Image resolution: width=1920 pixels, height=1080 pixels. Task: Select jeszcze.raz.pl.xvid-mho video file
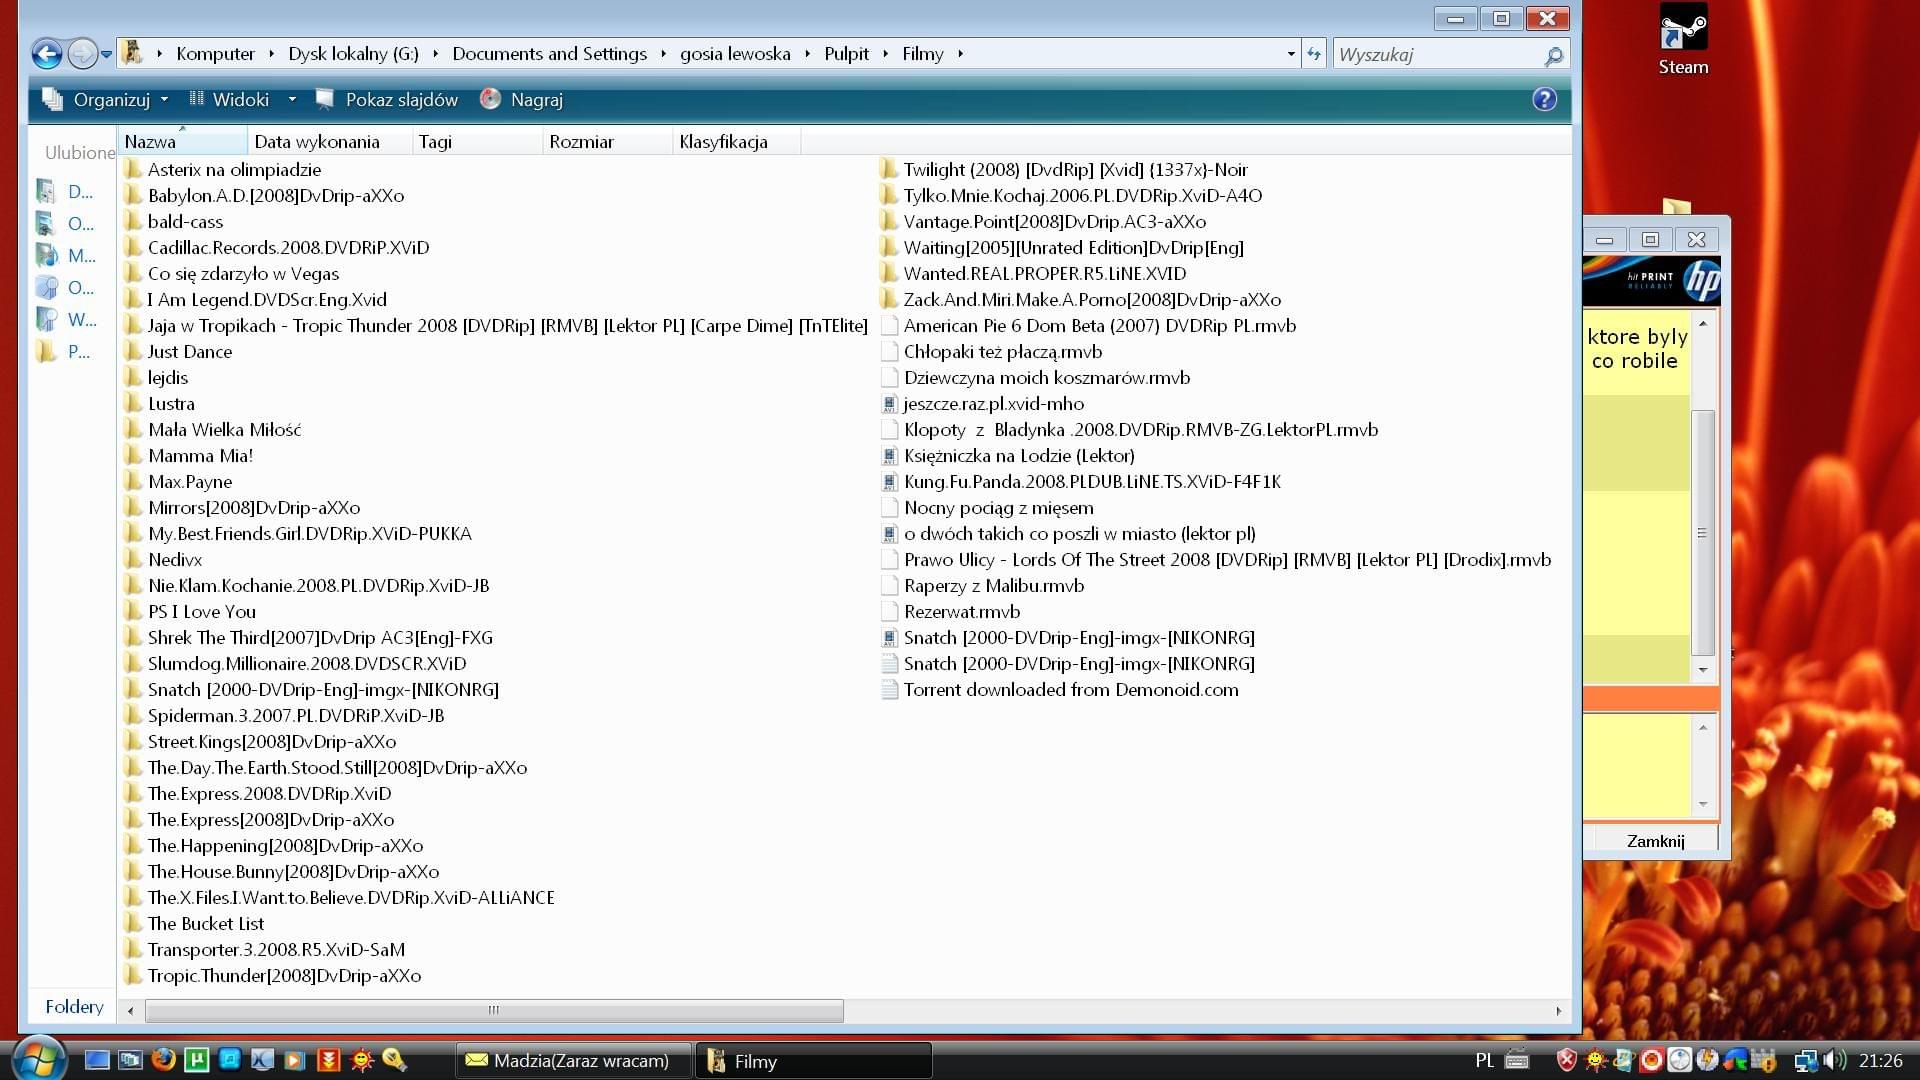(x=983, y=404)
